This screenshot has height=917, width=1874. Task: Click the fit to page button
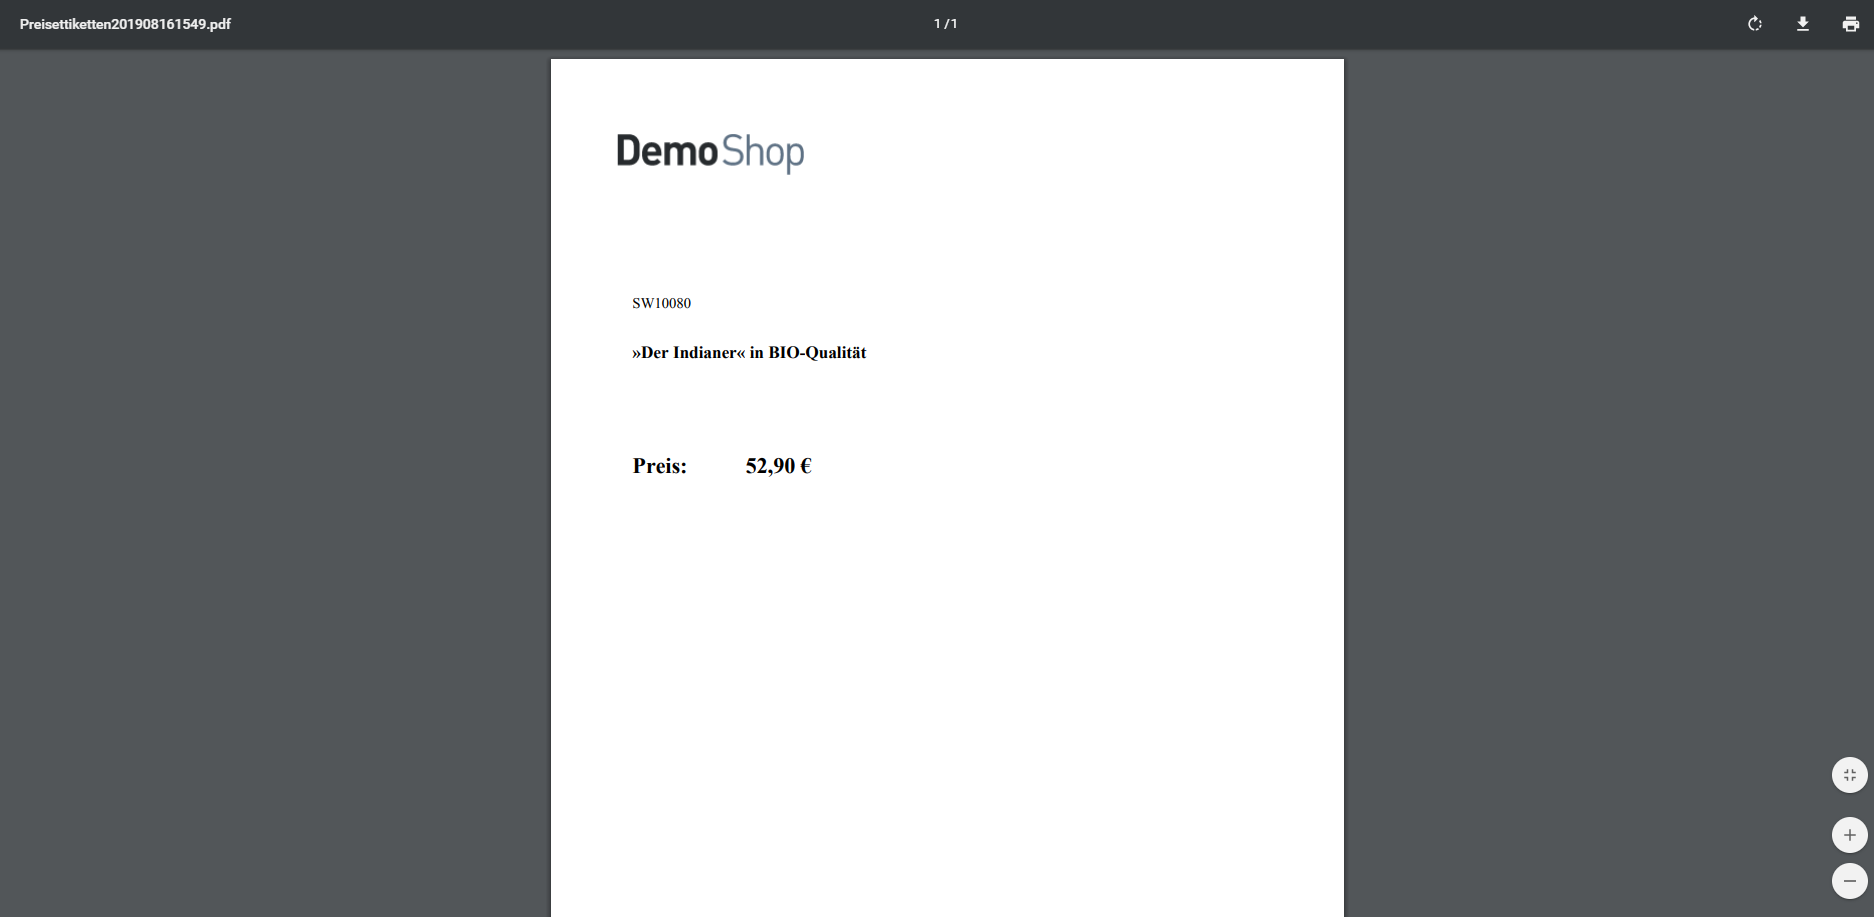pos(1849,775)
